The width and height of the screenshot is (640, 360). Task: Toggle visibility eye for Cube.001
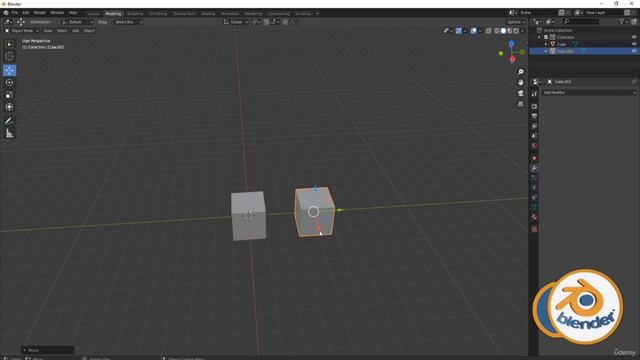(x=634, y=51)
